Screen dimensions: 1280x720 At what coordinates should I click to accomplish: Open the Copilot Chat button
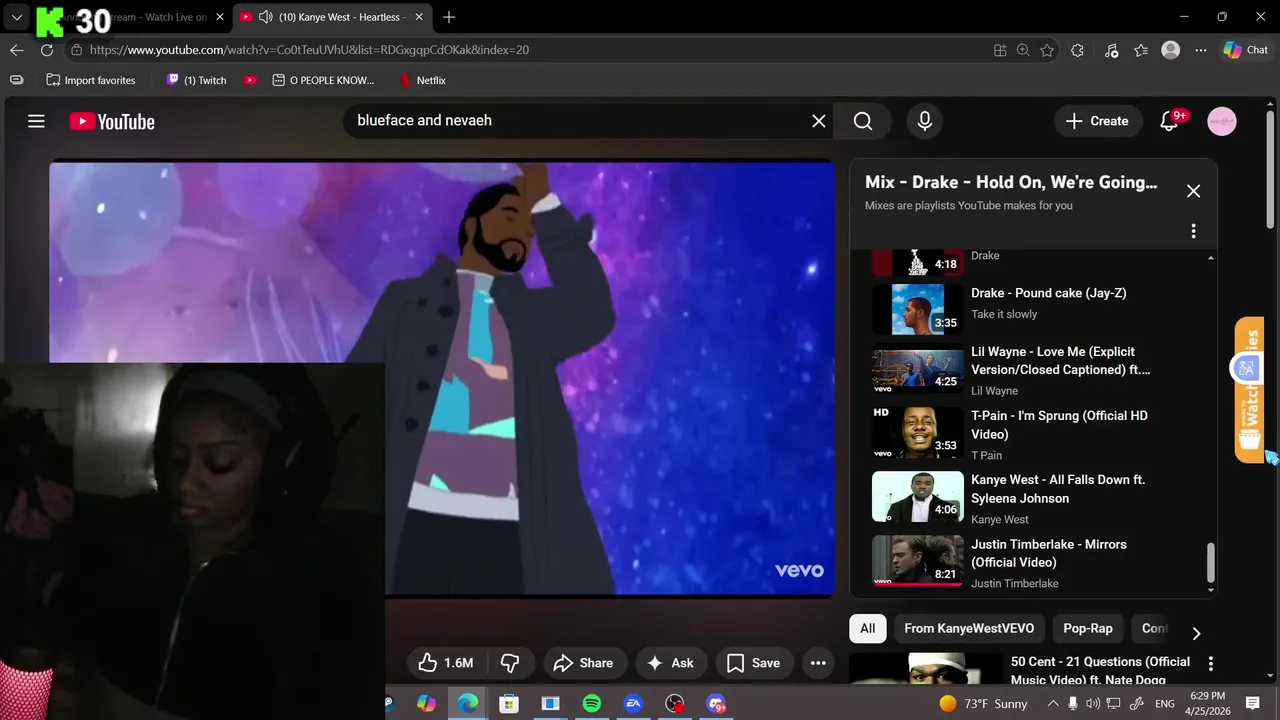click(1246, 50)
